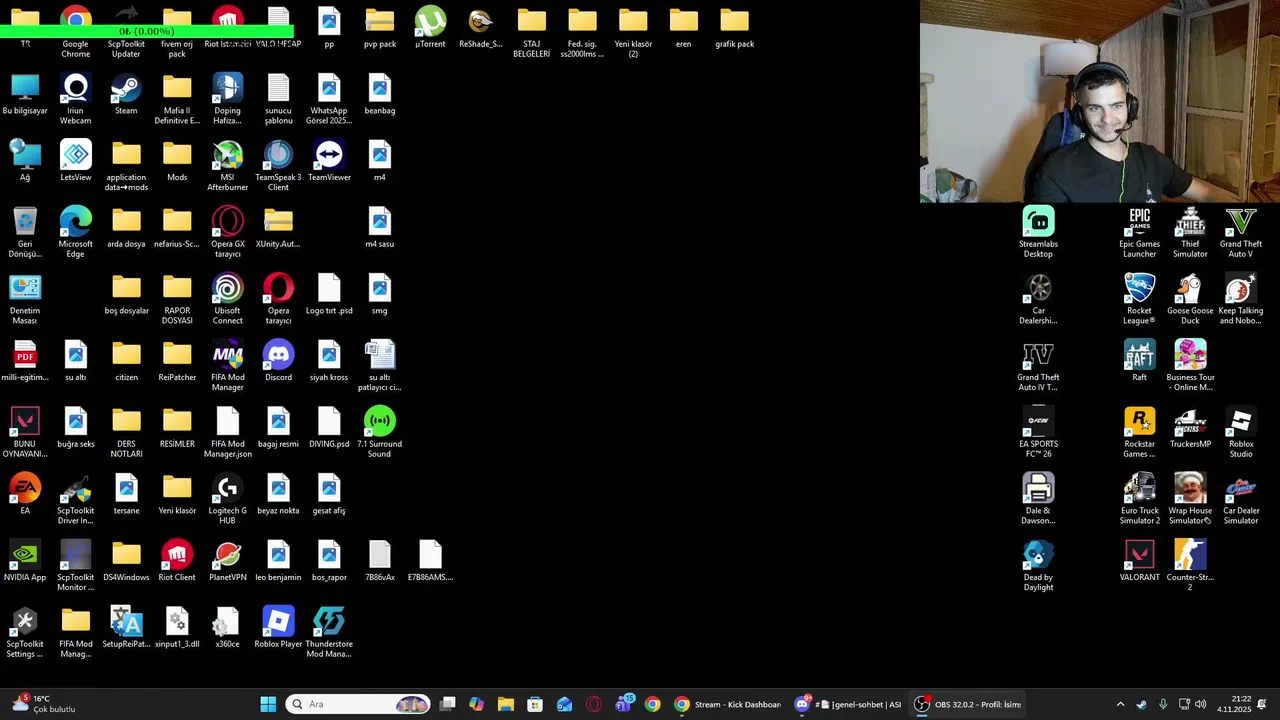Open Rocket League shortcut
Screen dimensions: 1280x720
[1139, 299]
